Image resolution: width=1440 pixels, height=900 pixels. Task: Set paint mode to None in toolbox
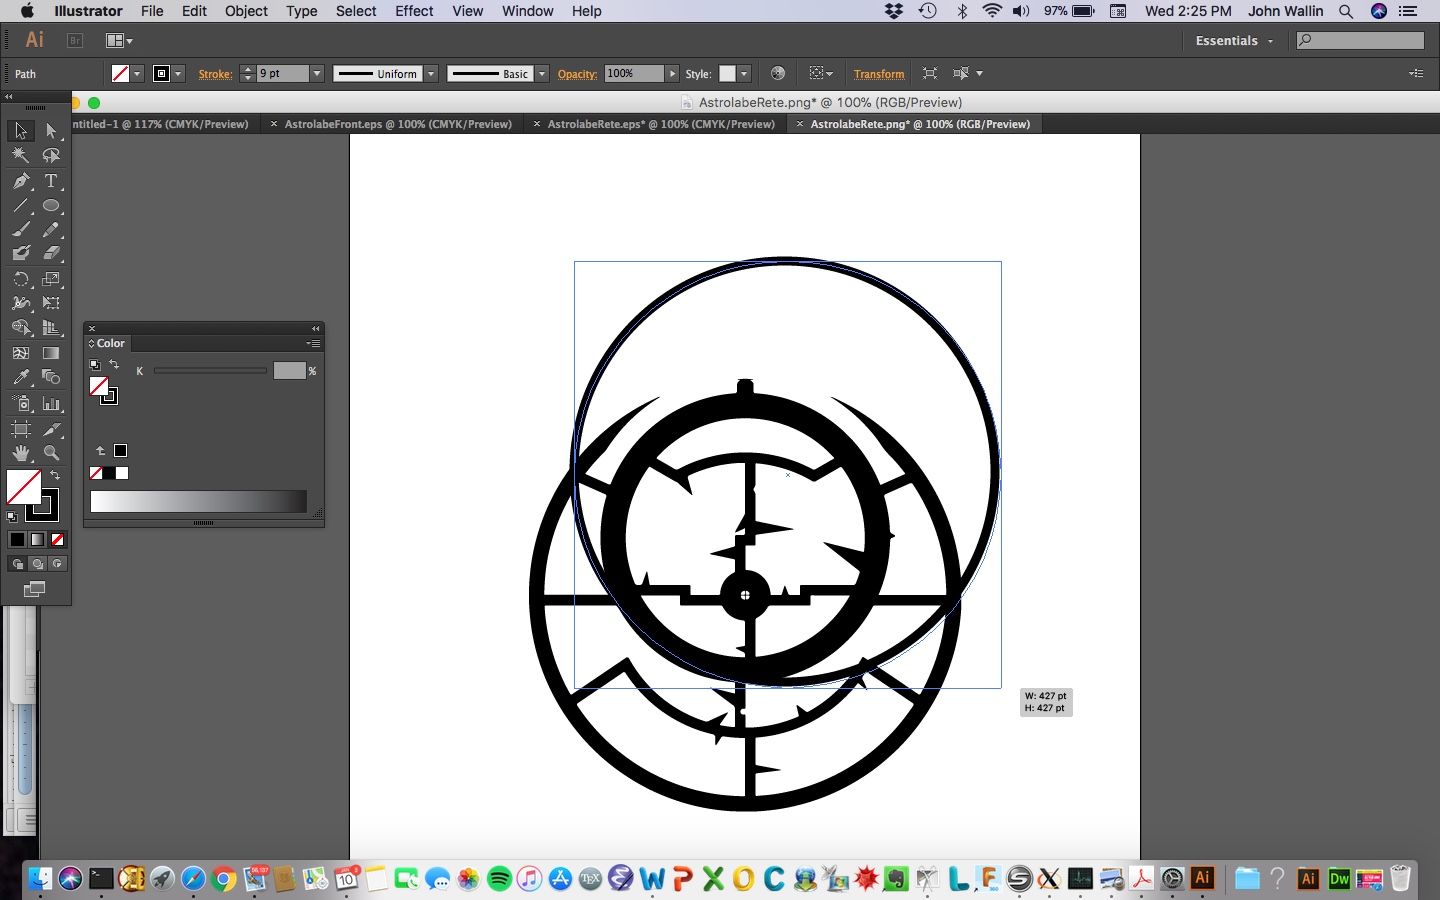point(57,540)
